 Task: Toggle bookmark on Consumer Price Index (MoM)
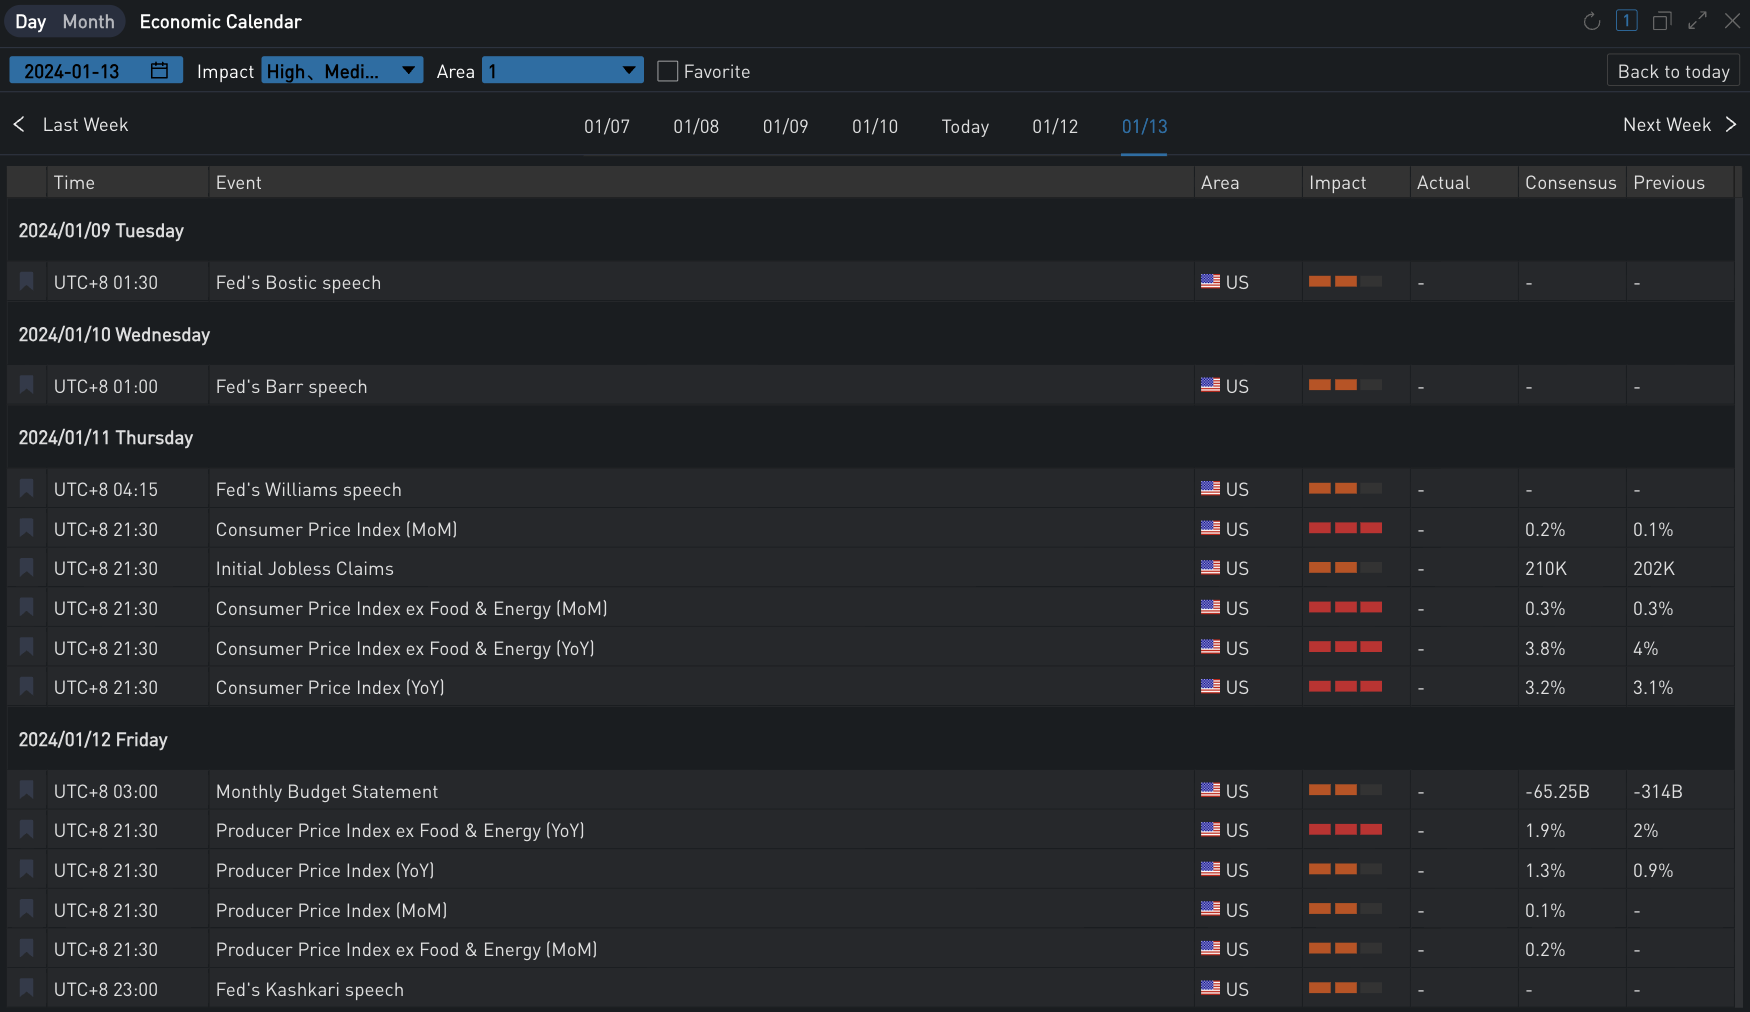pos(27,529)
